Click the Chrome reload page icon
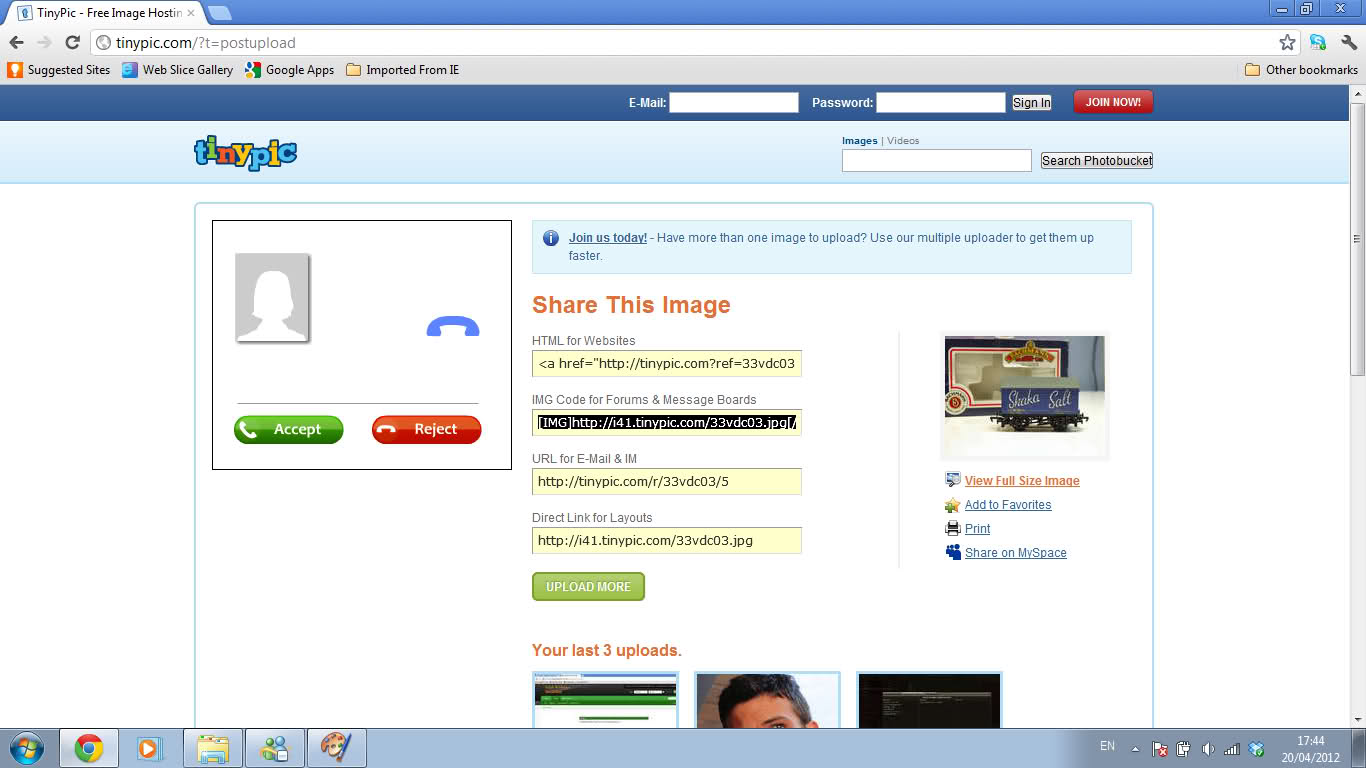Viewport: 1366px width, 768px height. tap(72, 42)
